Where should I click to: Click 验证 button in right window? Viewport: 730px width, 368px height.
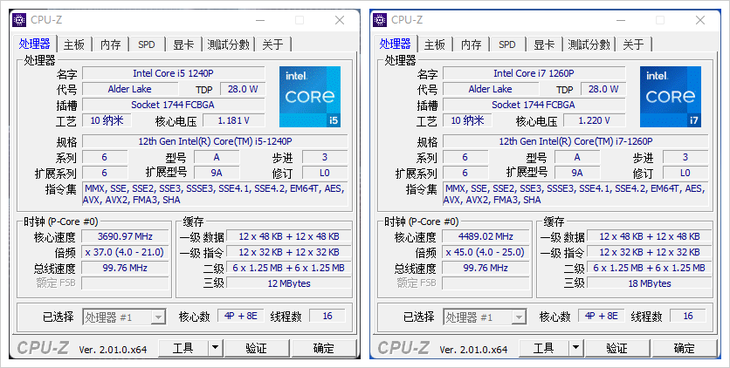tap(617, 348)
